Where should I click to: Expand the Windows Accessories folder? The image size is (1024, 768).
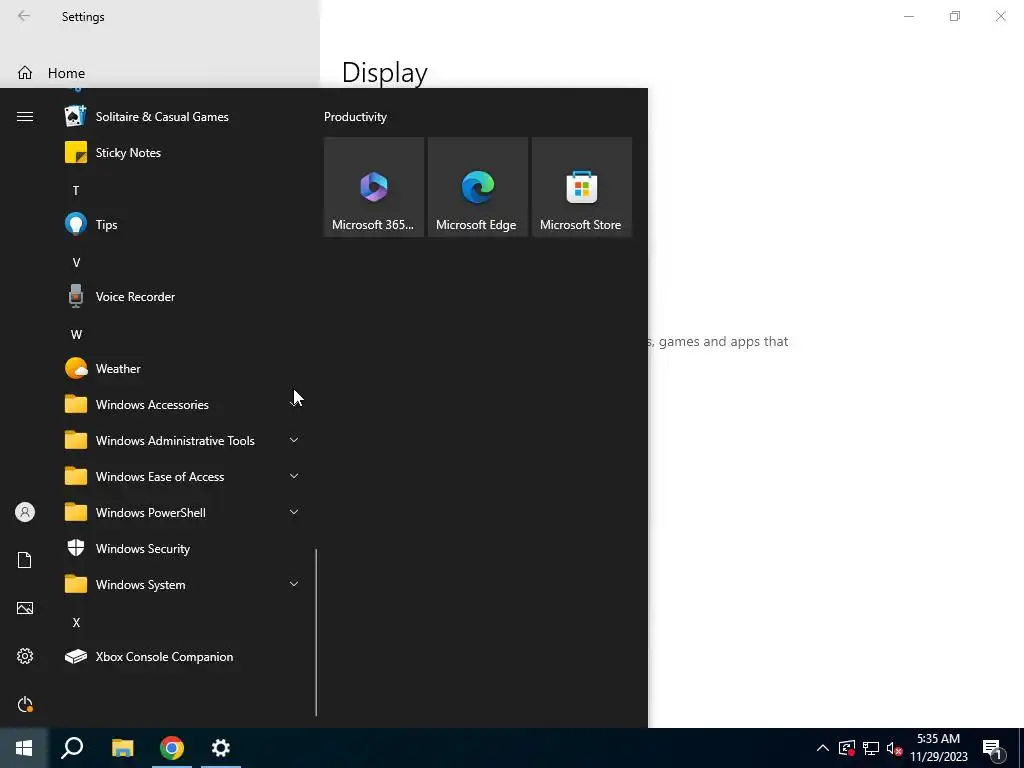[182, 405]
